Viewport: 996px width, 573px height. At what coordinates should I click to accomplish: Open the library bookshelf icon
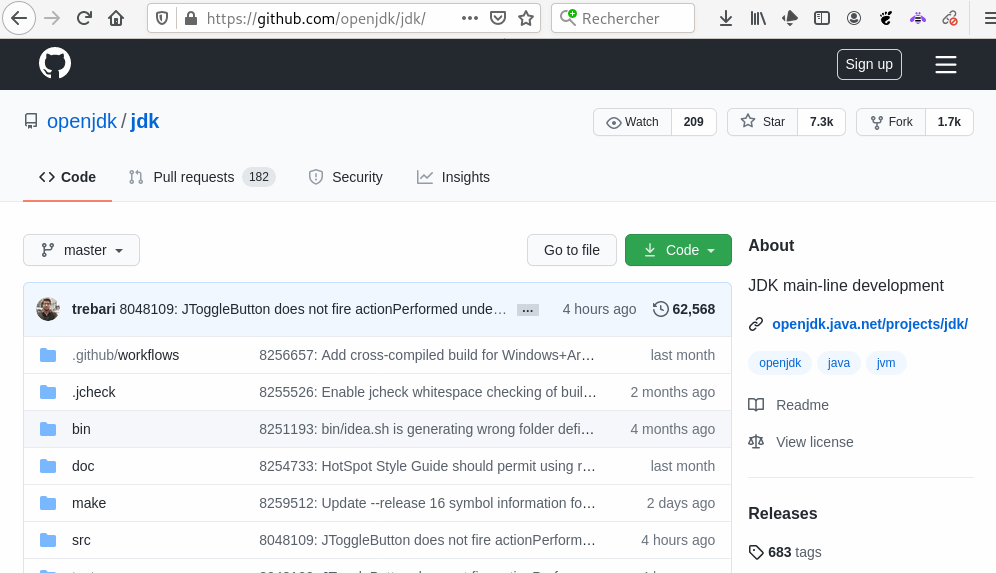coord(758,18)
